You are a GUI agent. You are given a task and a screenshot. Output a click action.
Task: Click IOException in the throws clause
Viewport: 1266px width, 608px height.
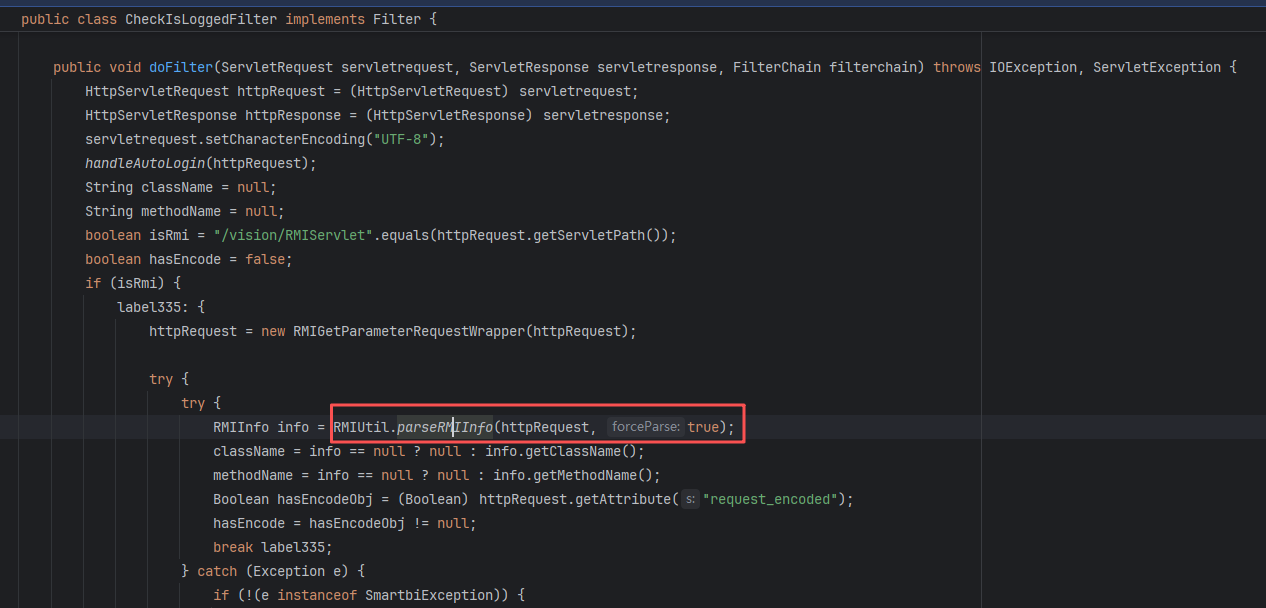1033,67
